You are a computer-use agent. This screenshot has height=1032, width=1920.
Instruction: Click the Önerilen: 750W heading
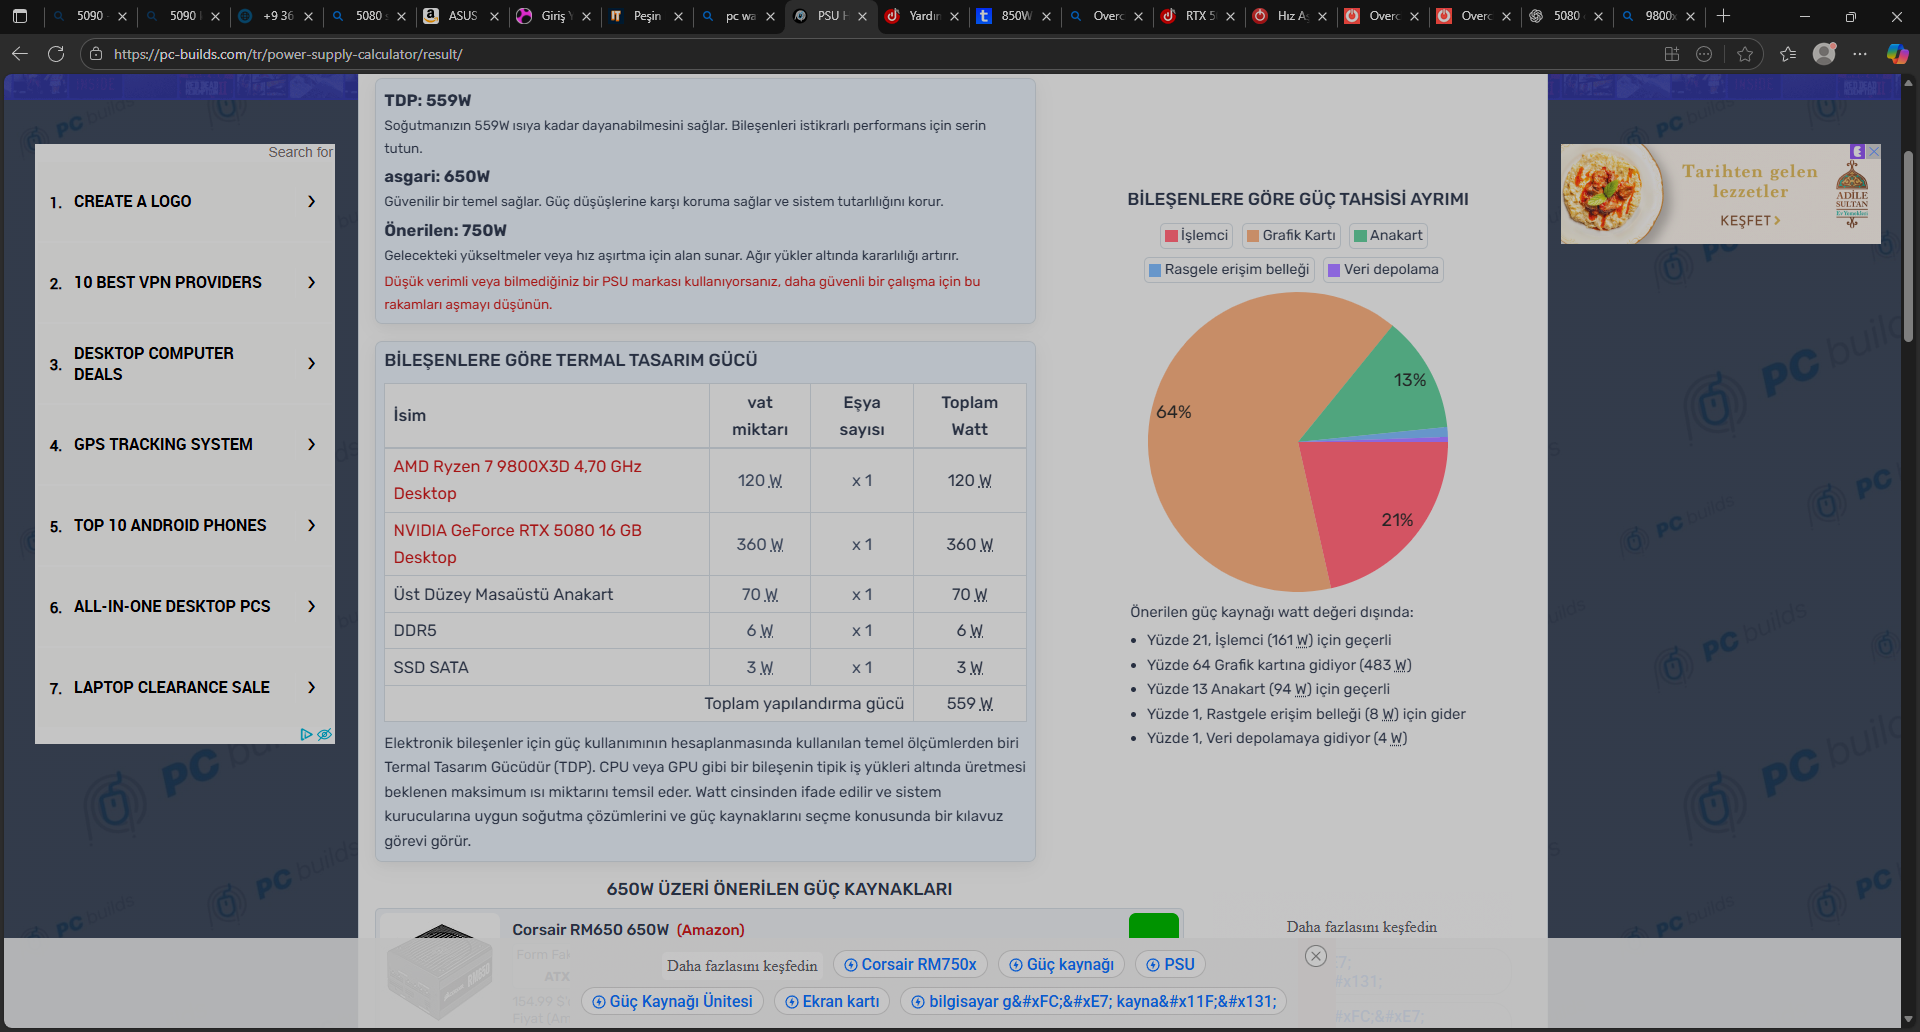445,230
